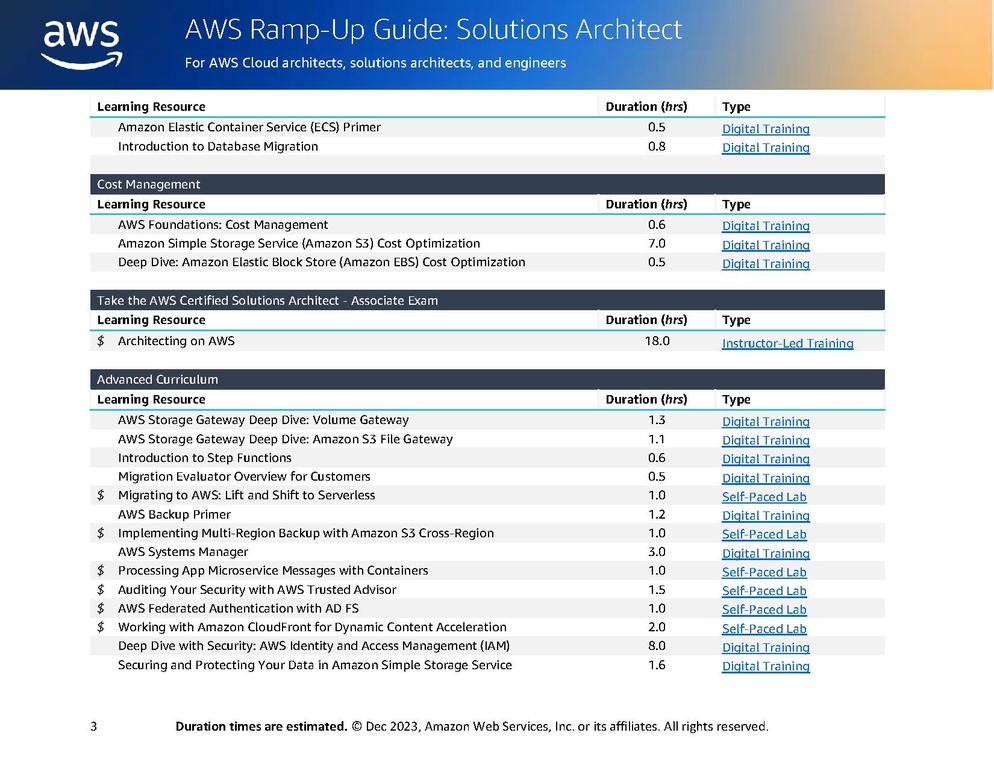
Task: Open Digital Training link for AWS Foundations: Cost Management
Action: (x=766, y=226)
